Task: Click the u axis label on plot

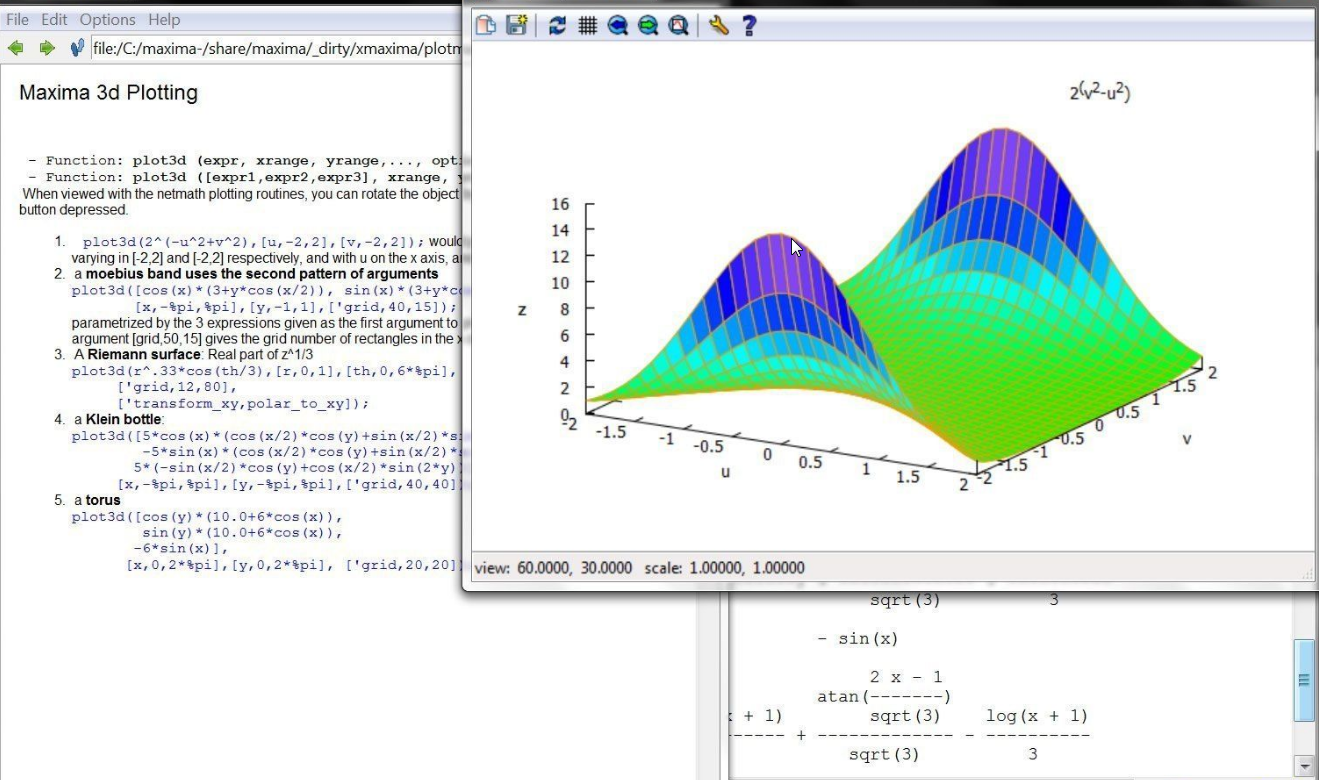Action: click(725, 471)
